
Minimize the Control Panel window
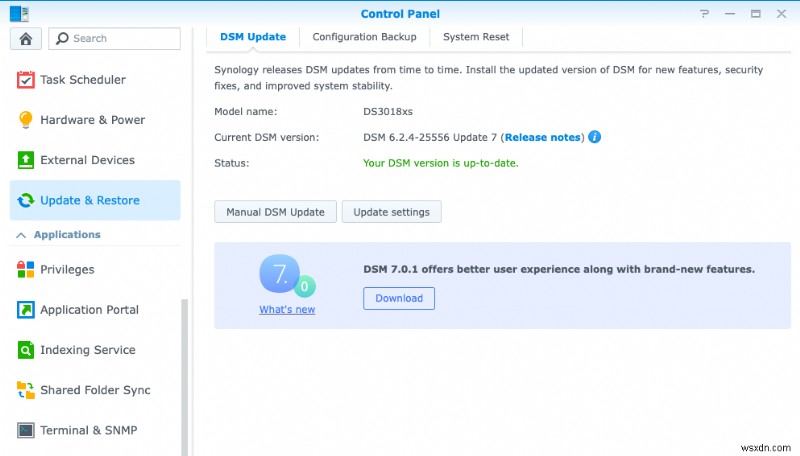tap(730, 14)
